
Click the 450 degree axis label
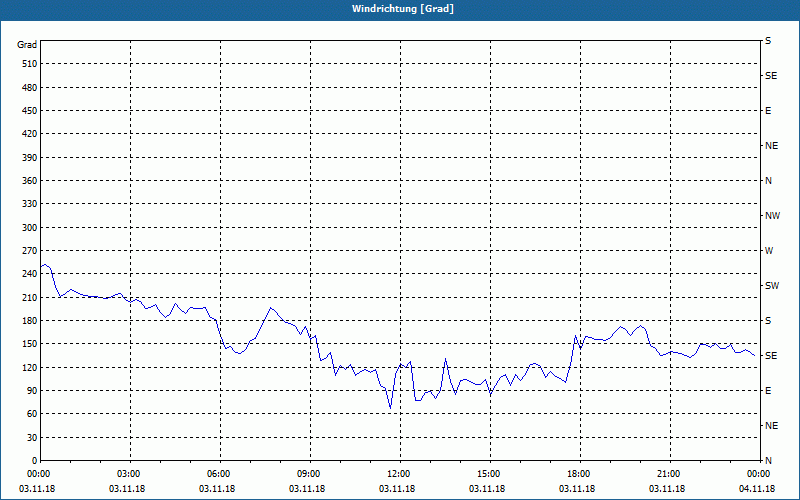point(30,111)
